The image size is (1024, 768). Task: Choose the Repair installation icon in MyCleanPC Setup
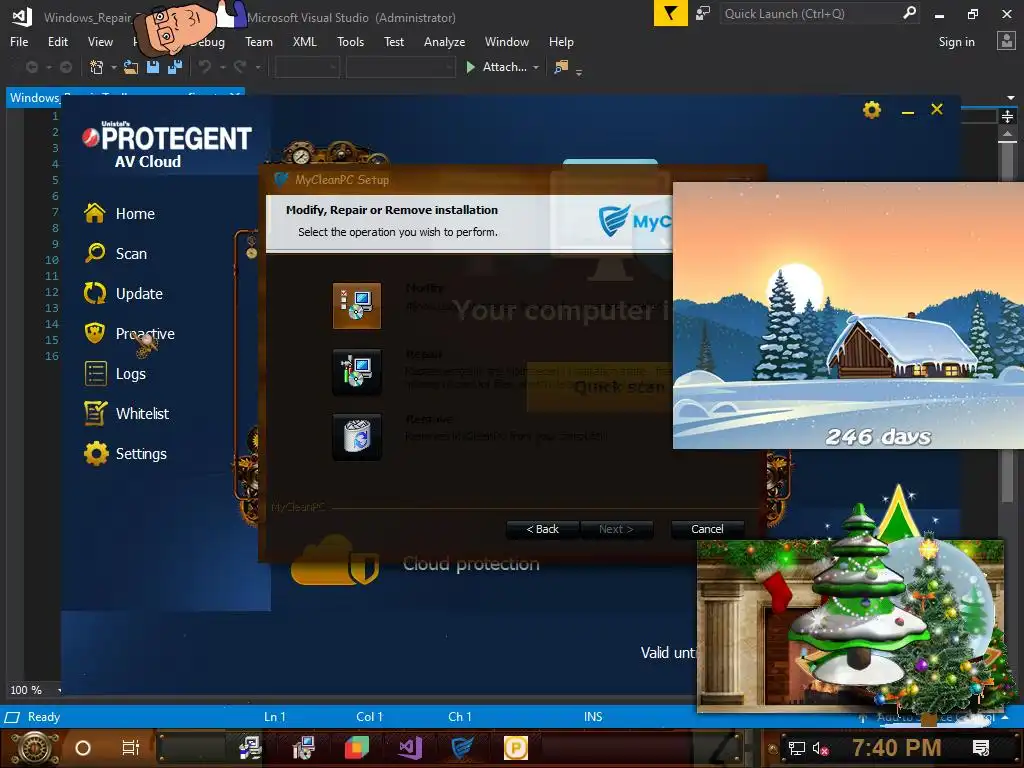357,371
